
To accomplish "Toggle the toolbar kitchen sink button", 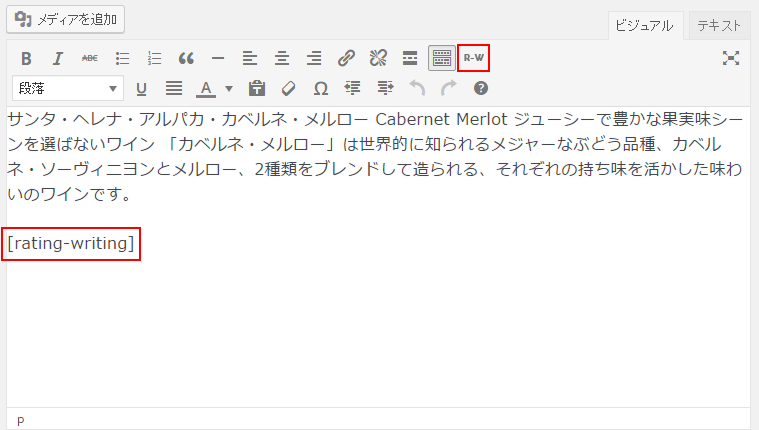I will tap(442, 59).
